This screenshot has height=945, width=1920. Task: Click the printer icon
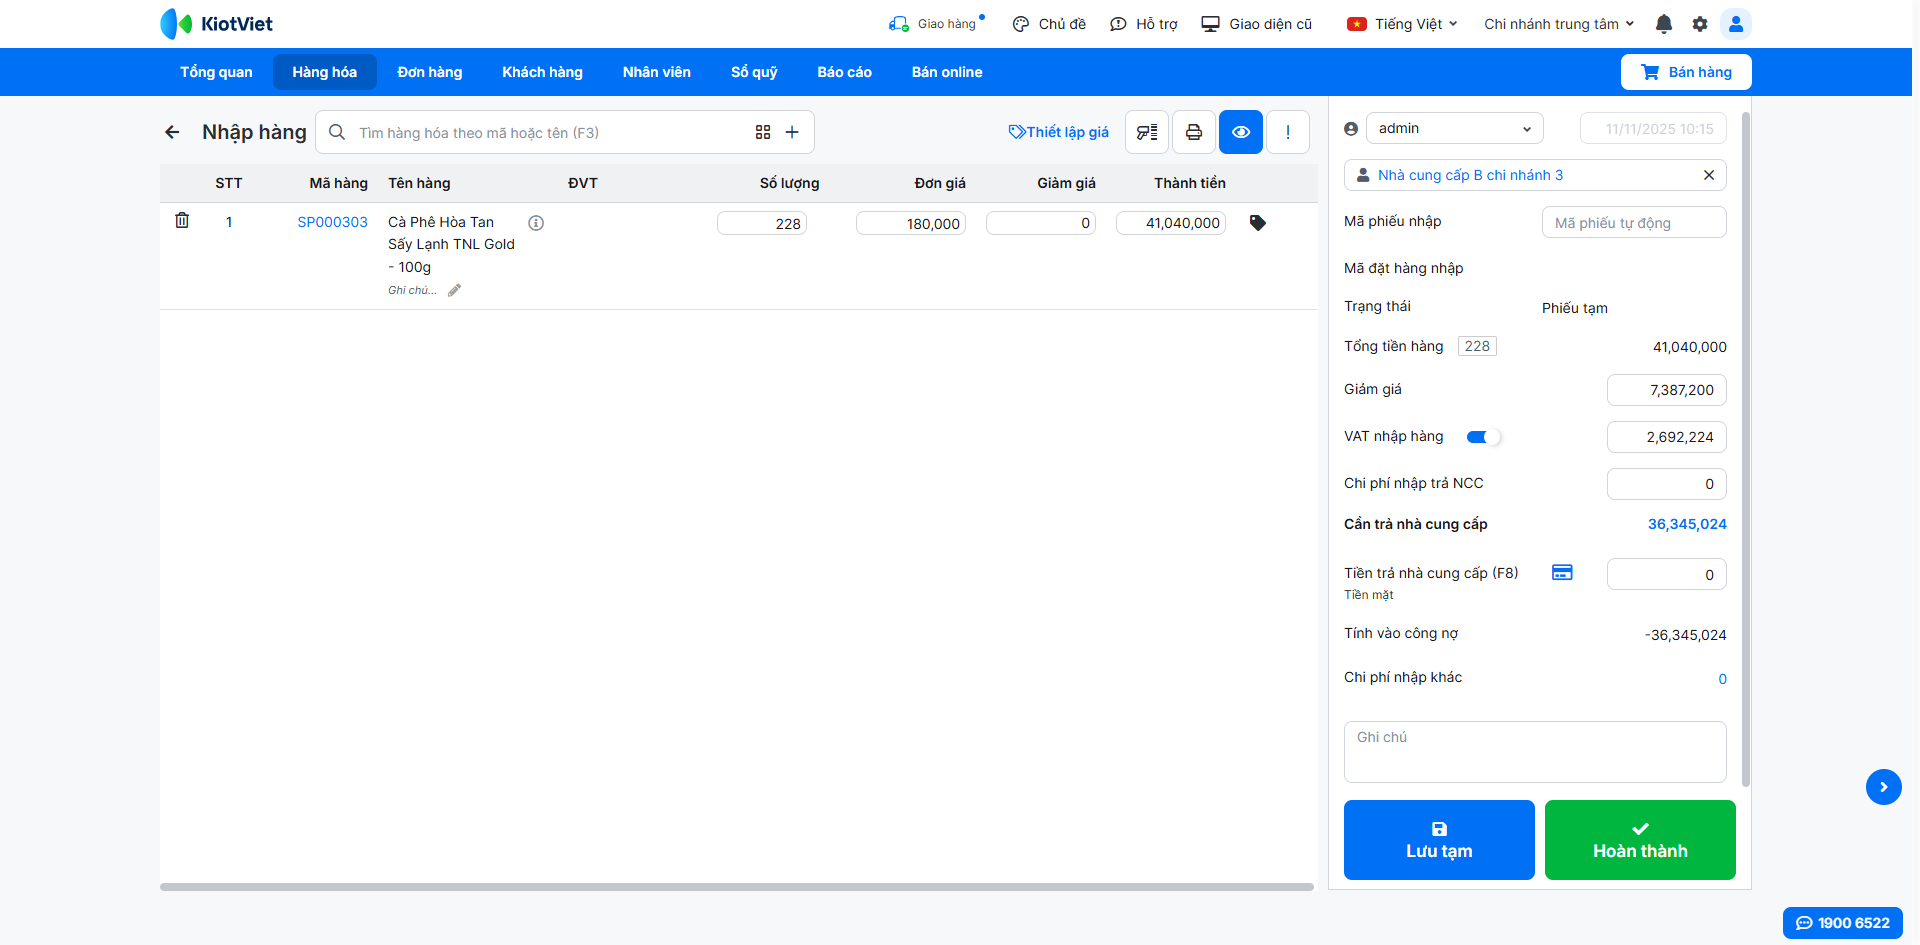coord(1194,132)
